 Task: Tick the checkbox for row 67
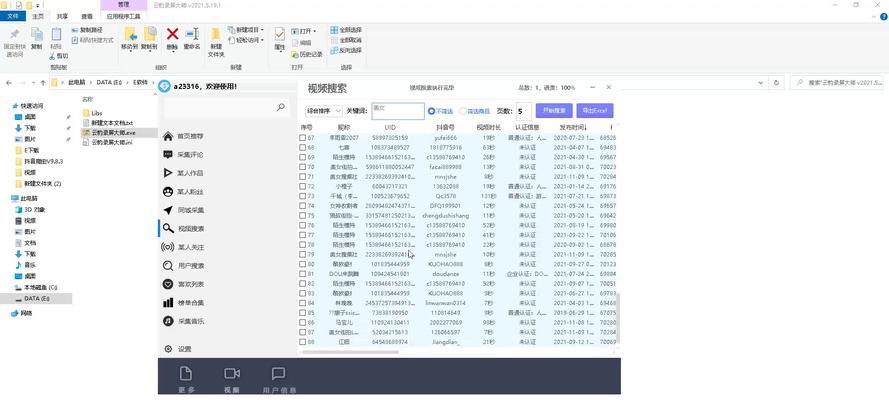click(x=303, y=138)
